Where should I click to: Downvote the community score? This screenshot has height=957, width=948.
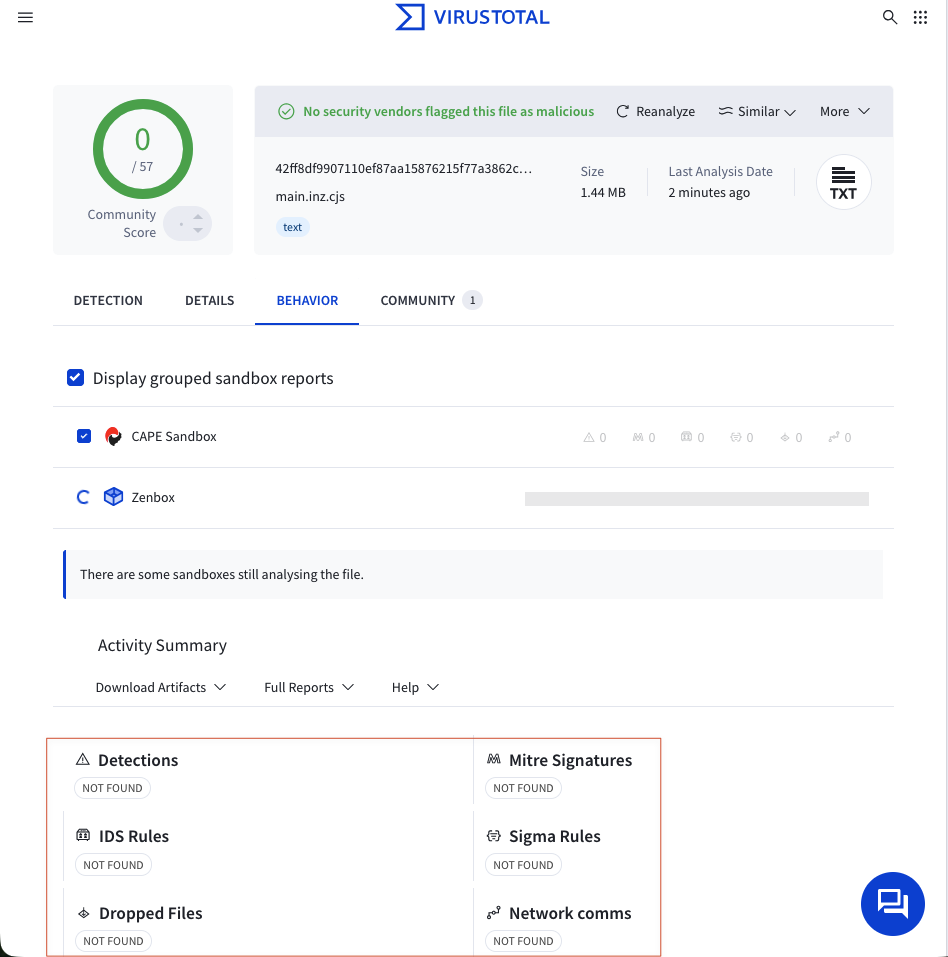pos(198,230)
